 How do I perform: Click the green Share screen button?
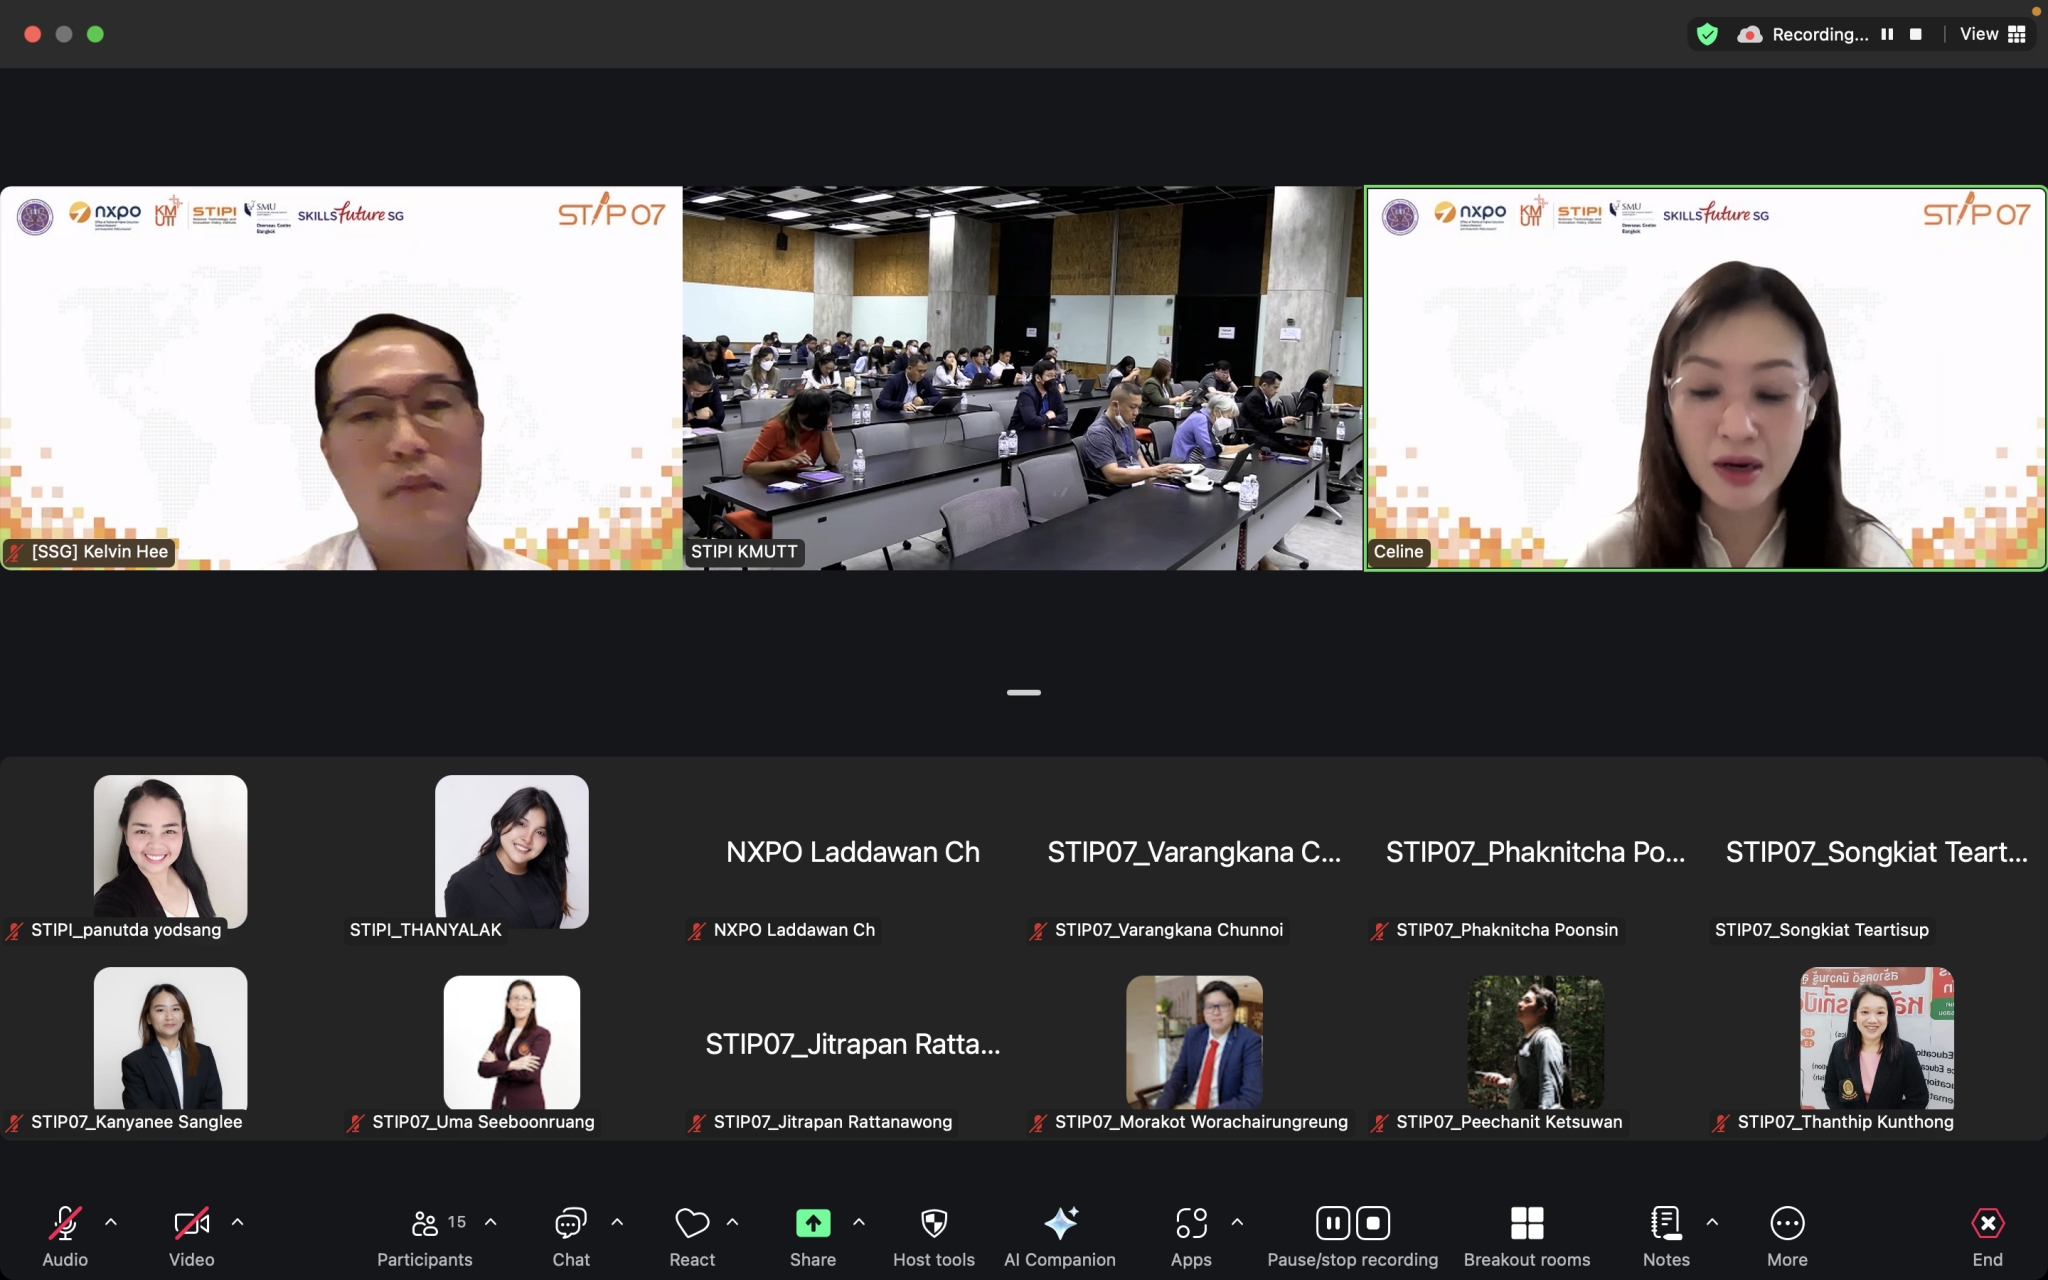click(x=813, y=1224)
